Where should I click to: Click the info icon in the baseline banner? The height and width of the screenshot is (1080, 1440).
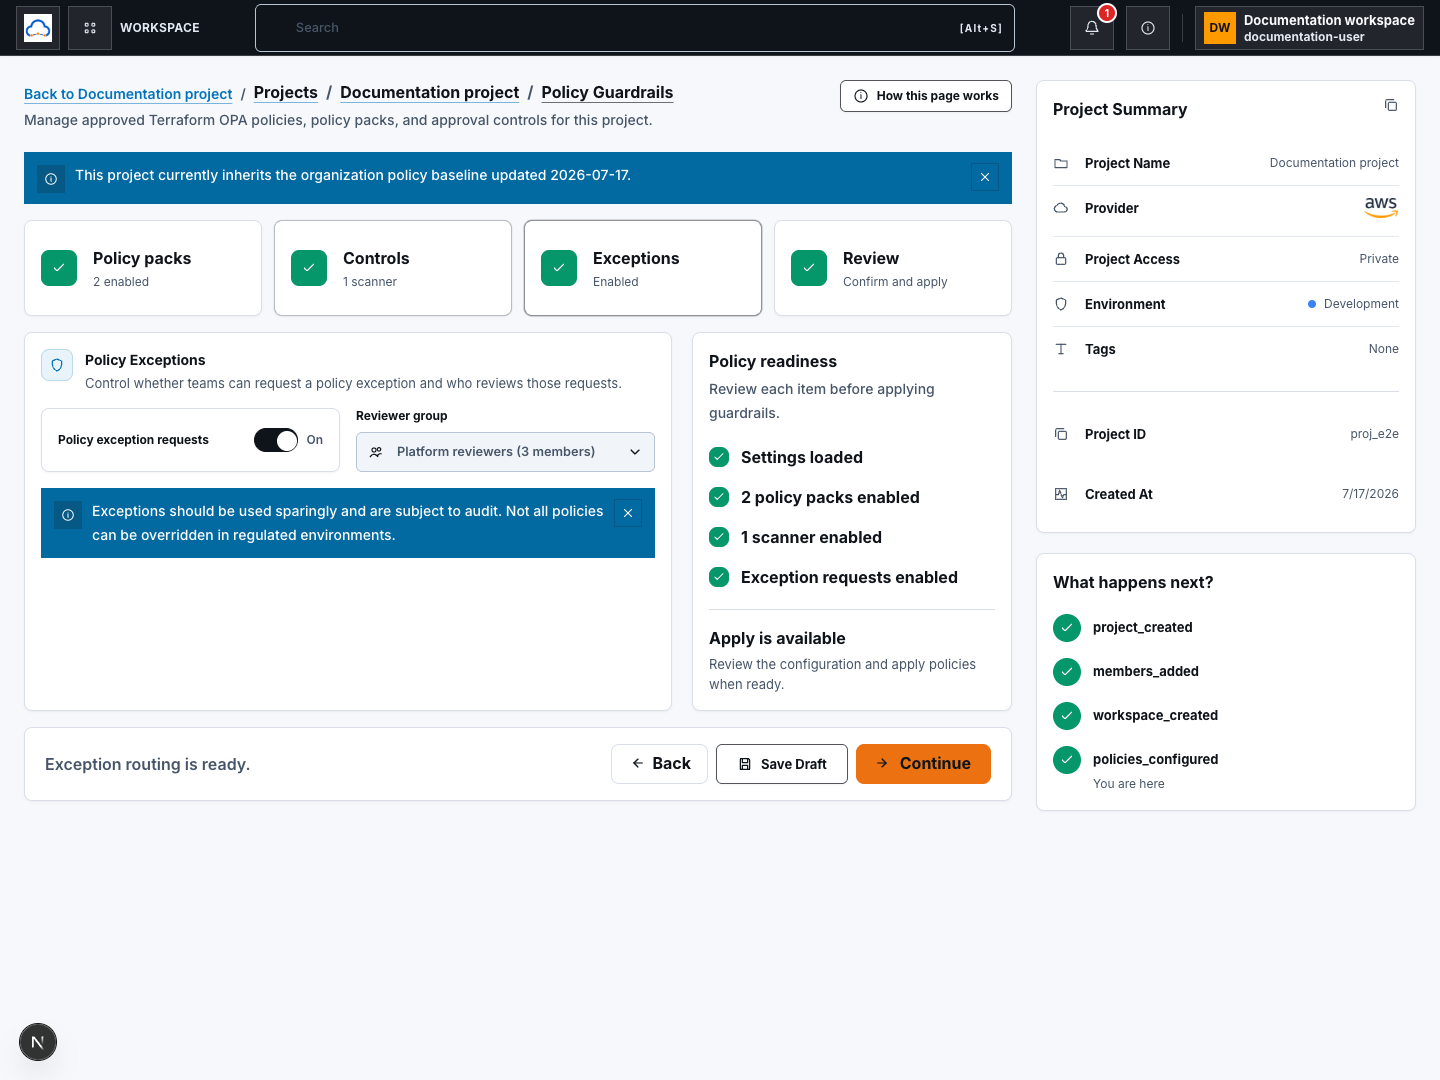51,179
